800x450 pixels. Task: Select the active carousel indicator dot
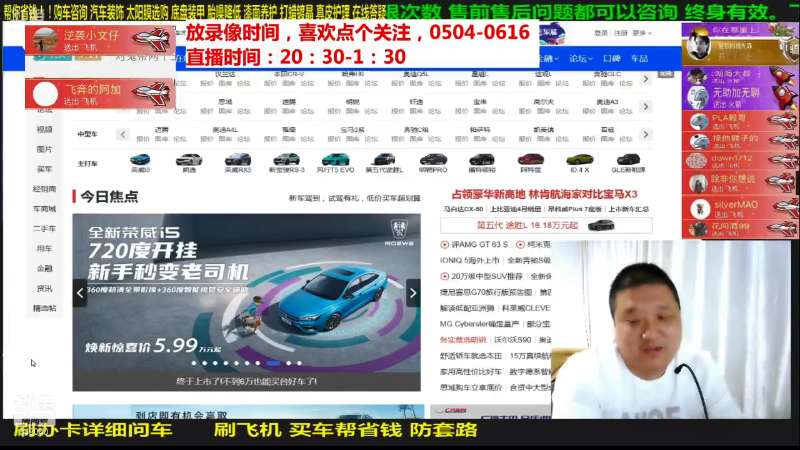[x=273, y=363]
